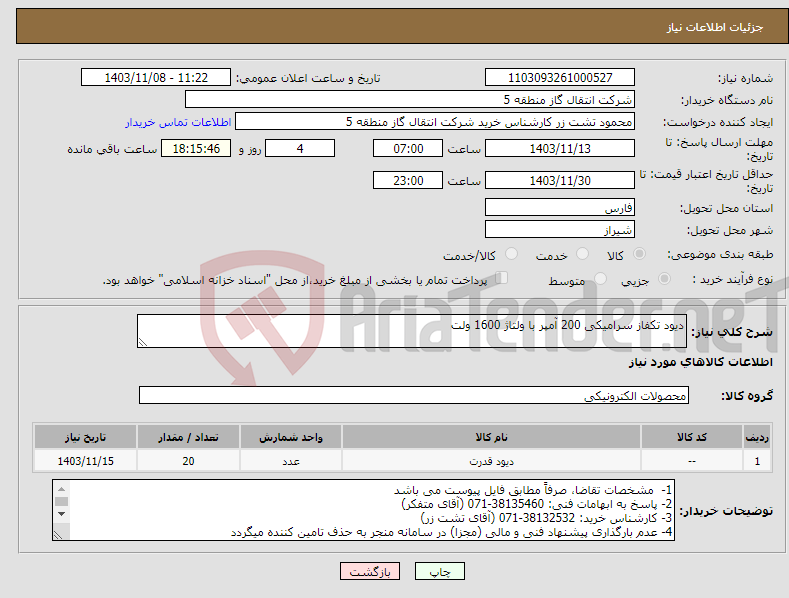Click the price validity date 1403/11/30 field

click(560, 180)
